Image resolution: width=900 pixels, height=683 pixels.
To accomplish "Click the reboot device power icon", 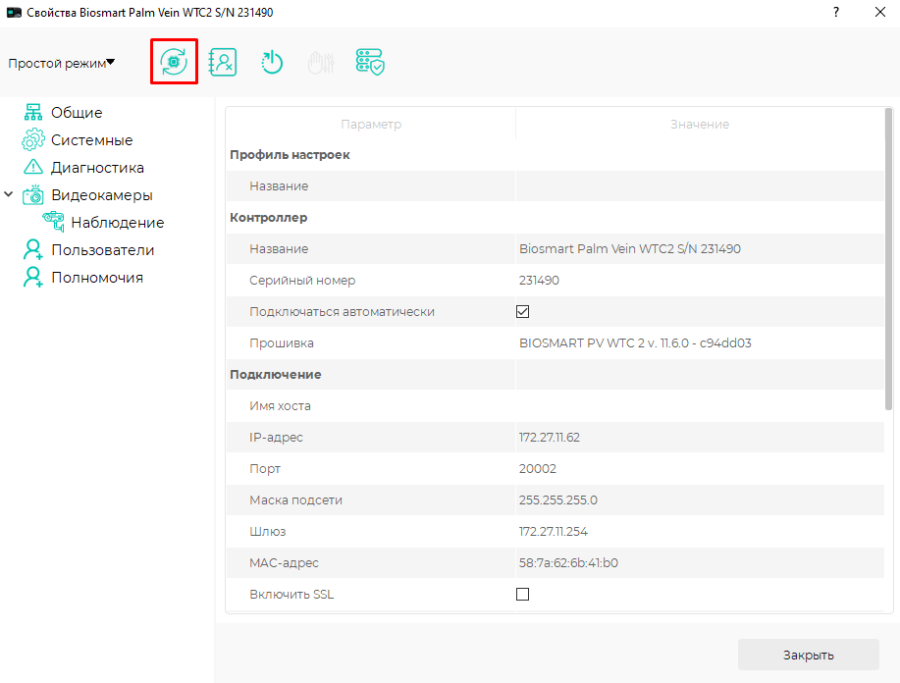I will 271,62.
